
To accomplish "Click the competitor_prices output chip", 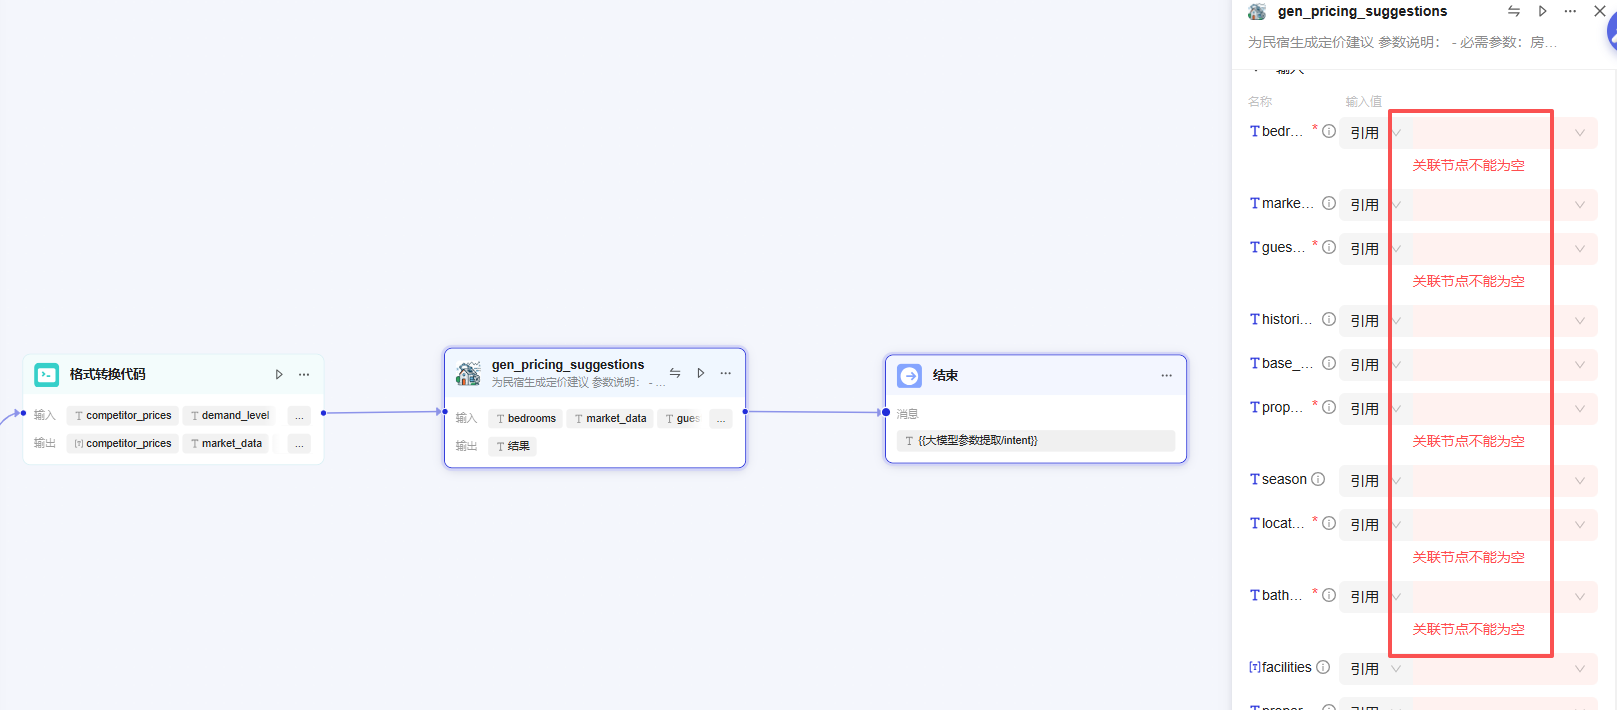I will click(x=123, y=443).
